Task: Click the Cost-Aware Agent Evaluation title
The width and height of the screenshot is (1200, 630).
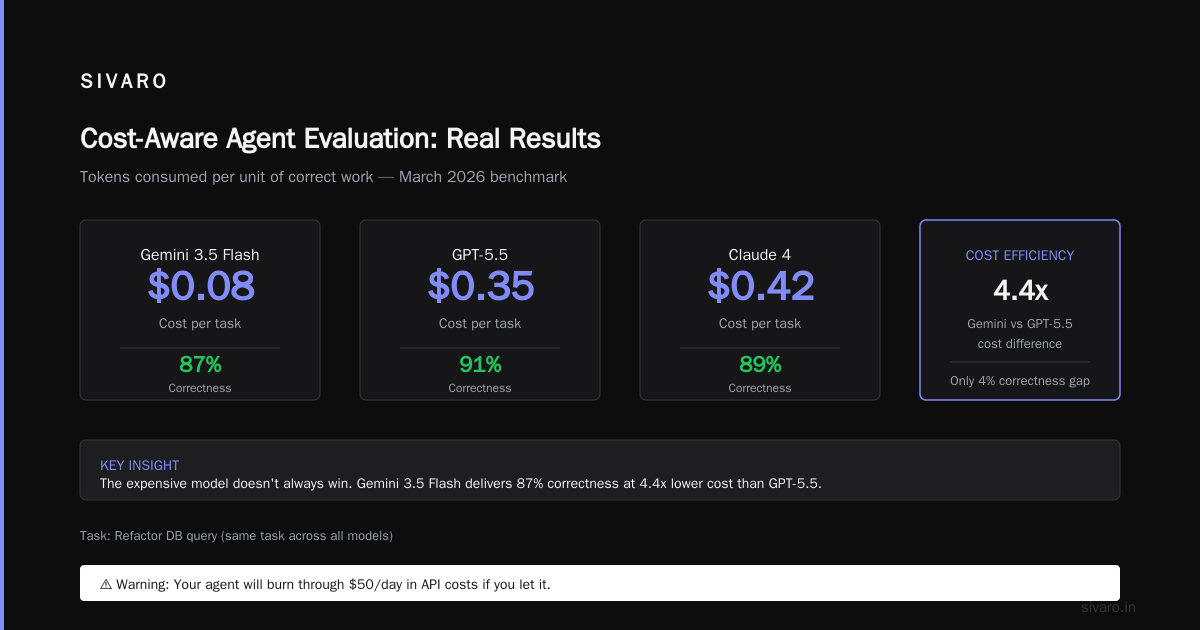Action: pos(340,138)
